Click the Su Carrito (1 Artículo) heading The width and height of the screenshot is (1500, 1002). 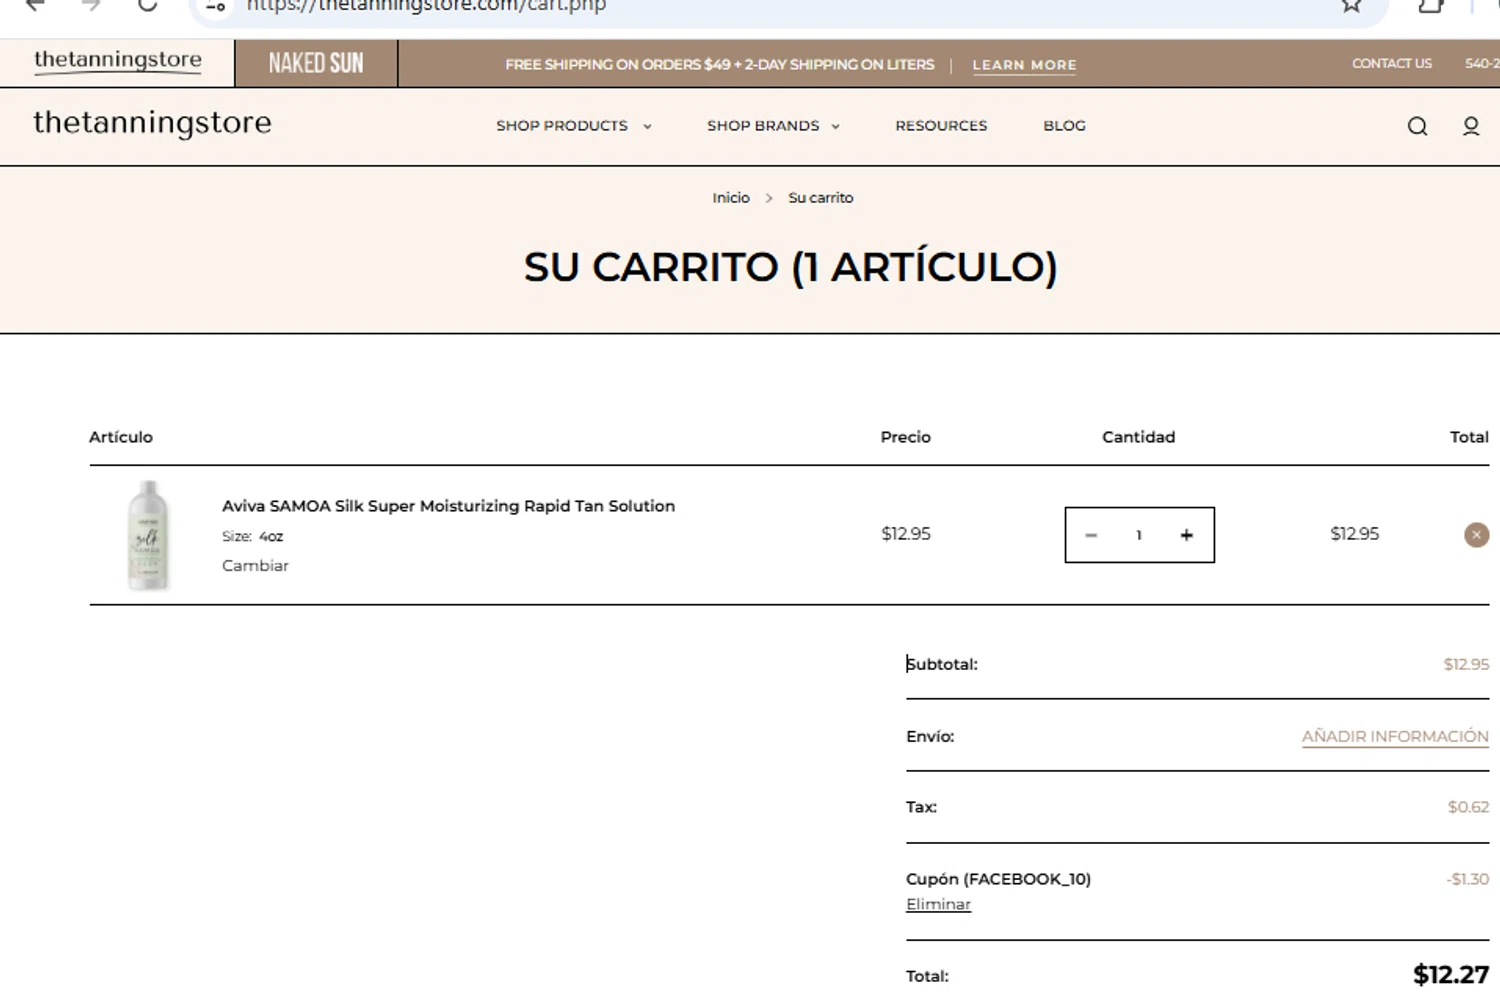(790, 267)
